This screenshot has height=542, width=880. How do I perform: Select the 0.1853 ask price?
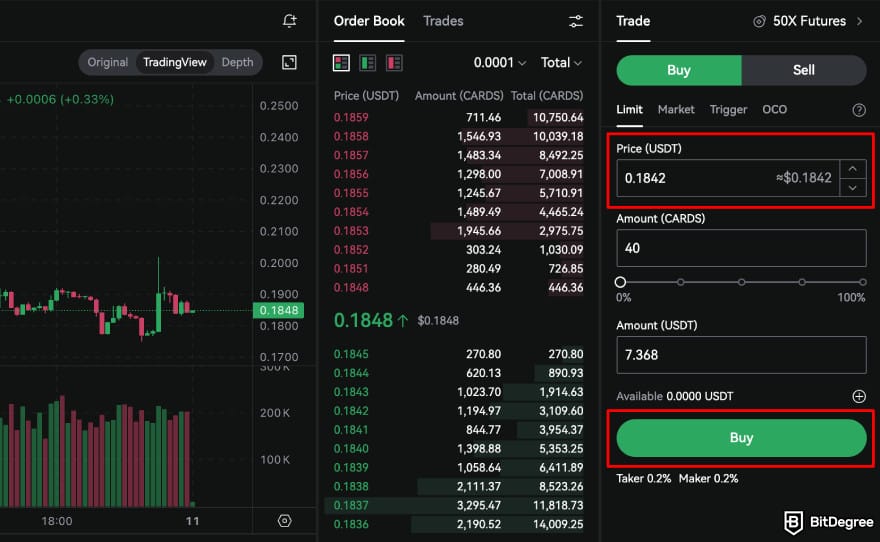351,231
